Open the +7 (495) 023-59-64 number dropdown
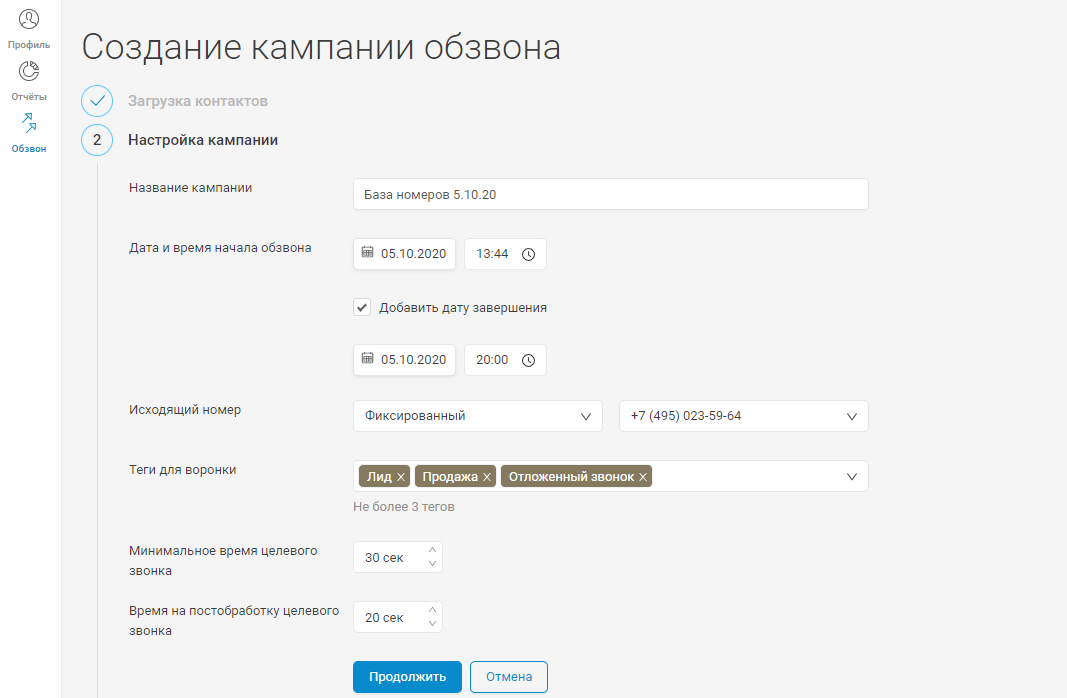The image size is (1067, 698). pos(852,416)
